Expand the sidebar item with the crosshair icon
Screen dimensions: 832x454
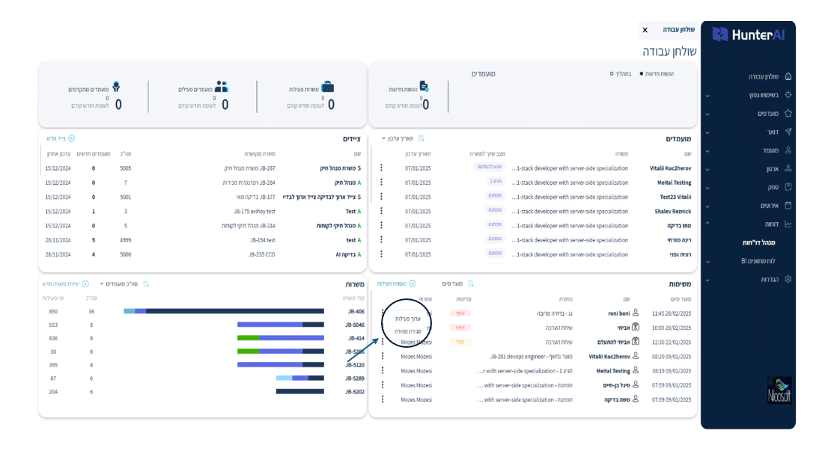[707, 96]
